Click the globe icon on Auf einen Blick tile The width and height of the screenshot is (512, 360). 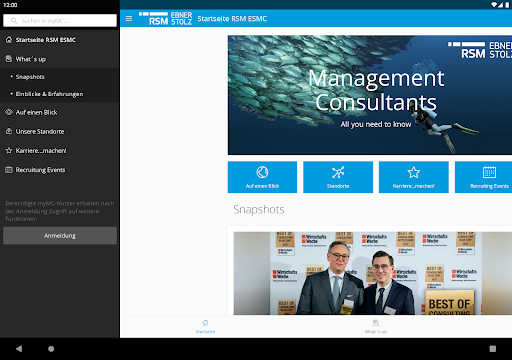pos(262,172)
